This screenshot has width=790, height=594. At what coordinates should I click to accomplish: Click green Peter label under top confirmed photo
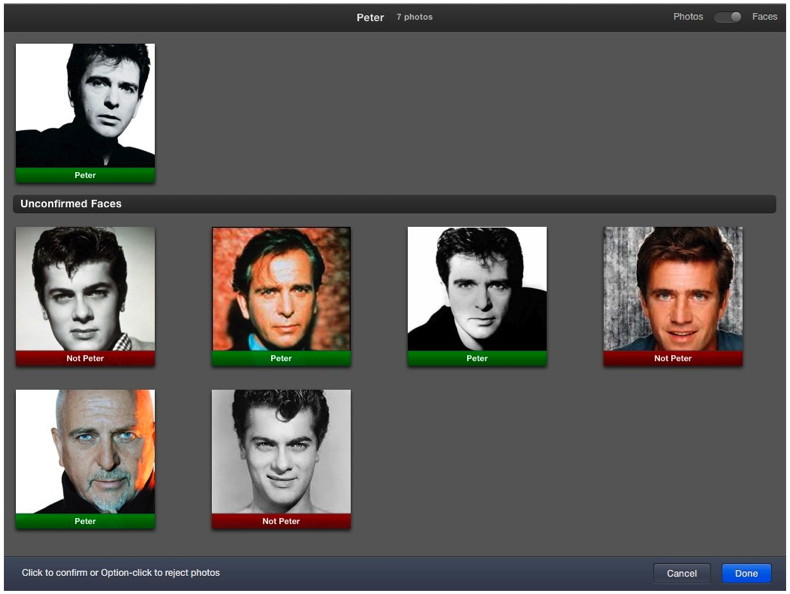(85, 175)
